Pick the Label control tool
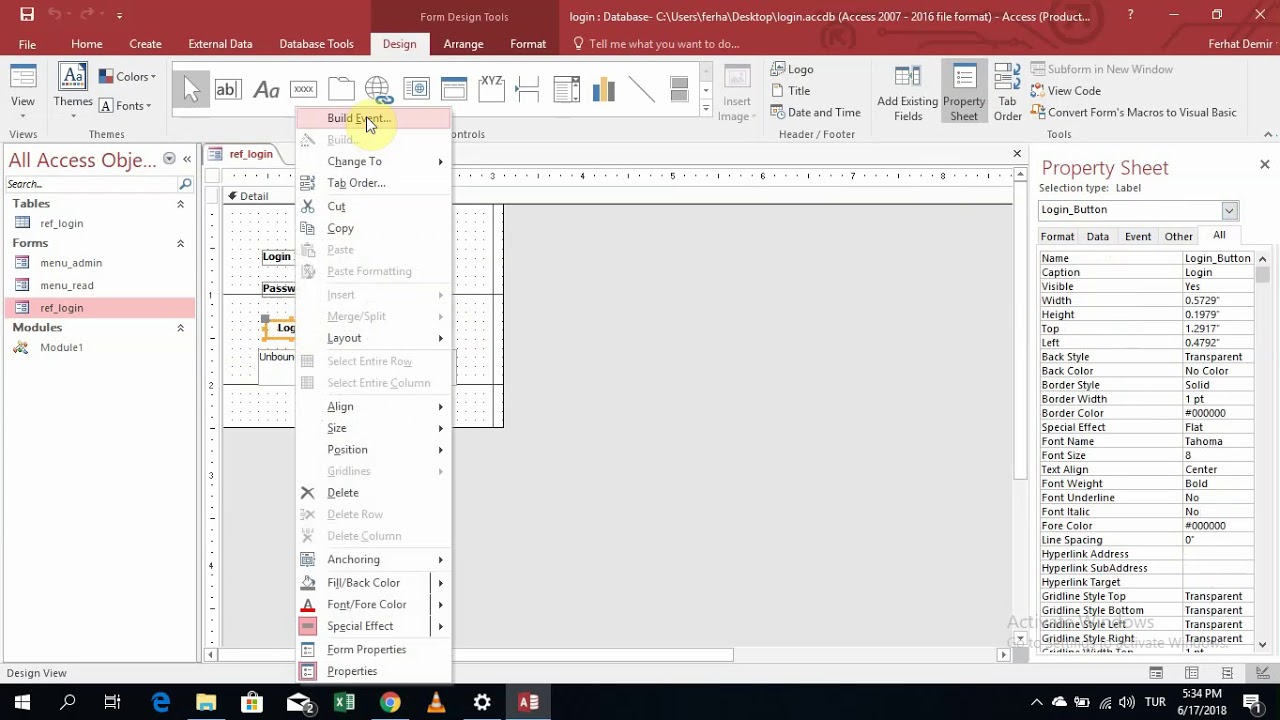 266,89
